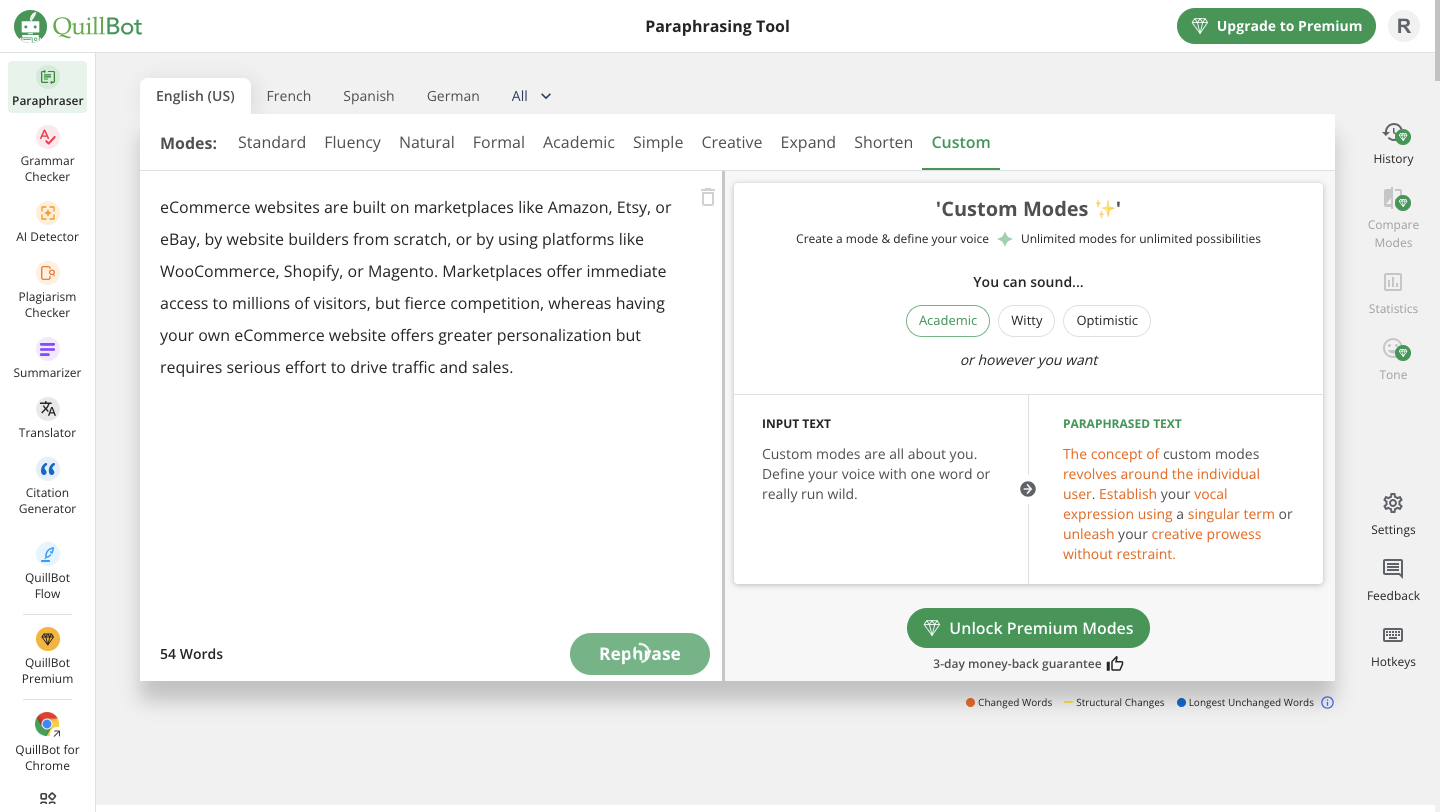Choose the Academic voice chip
The height and width of the screenshot is (812, 1440).
(x=948, y=320)
